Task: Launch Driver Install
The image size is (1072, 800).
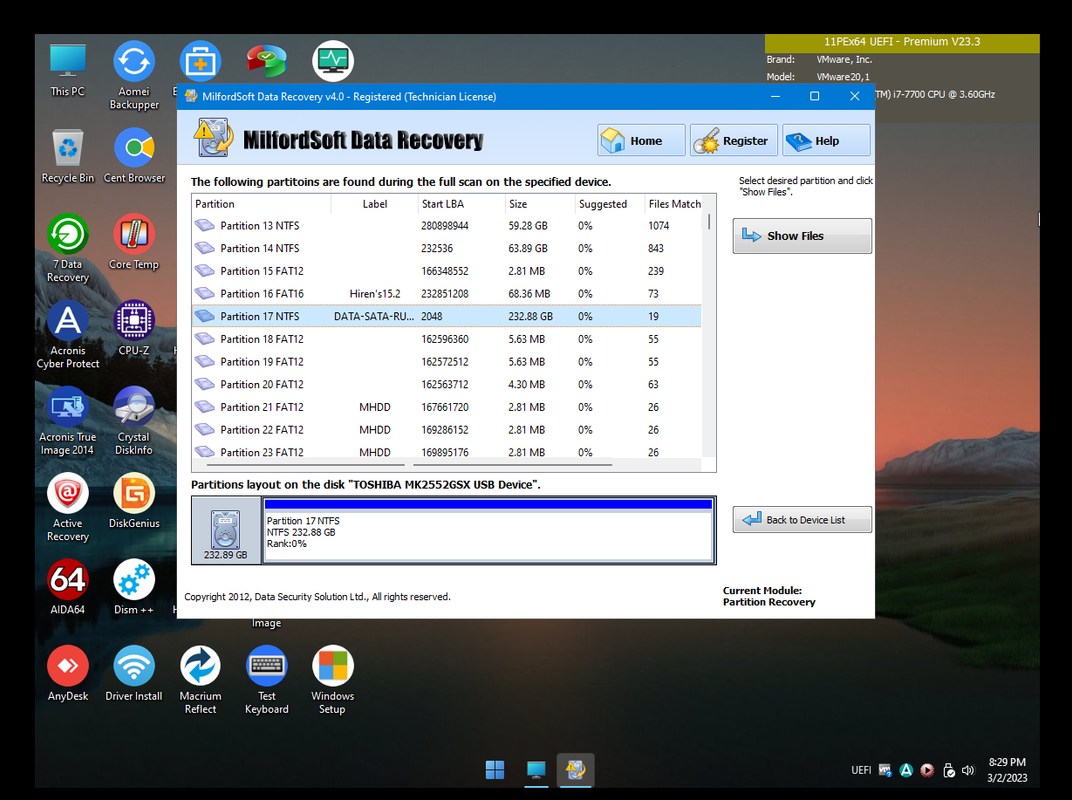Action: [x=134, y=674]
